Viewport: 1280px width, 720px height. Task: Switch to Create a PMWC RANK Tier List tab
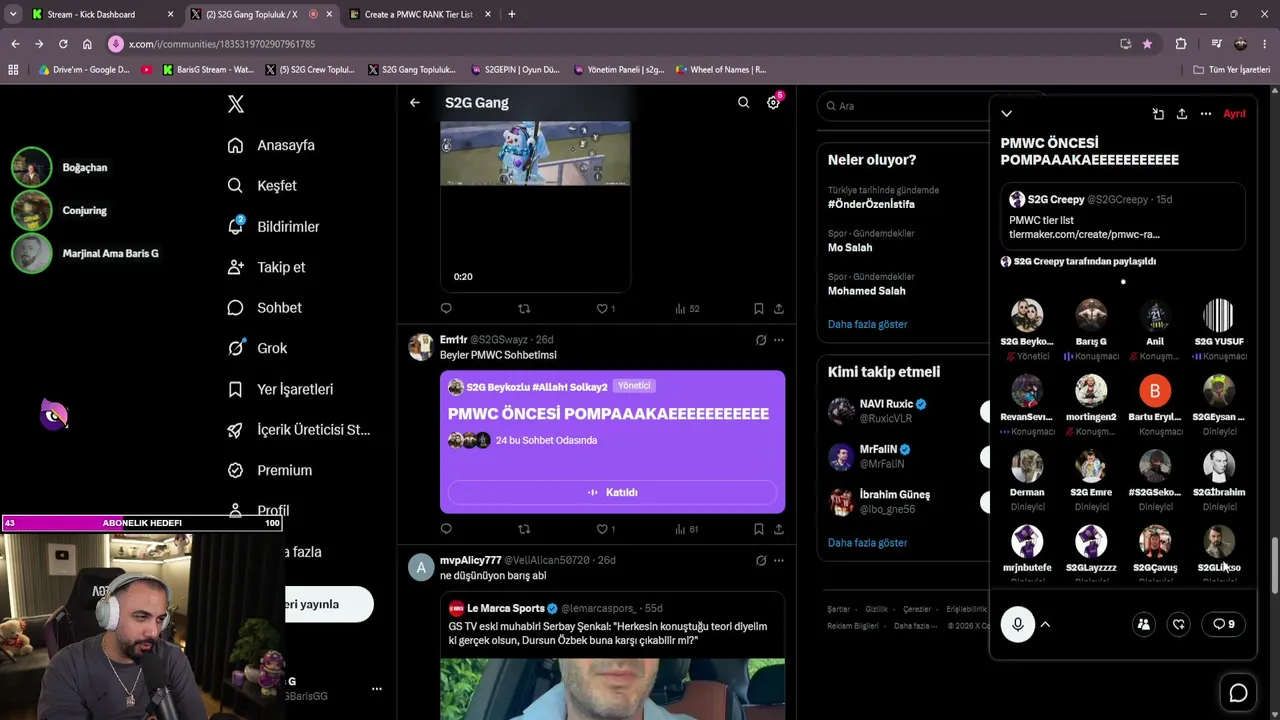tap(418, 15)
